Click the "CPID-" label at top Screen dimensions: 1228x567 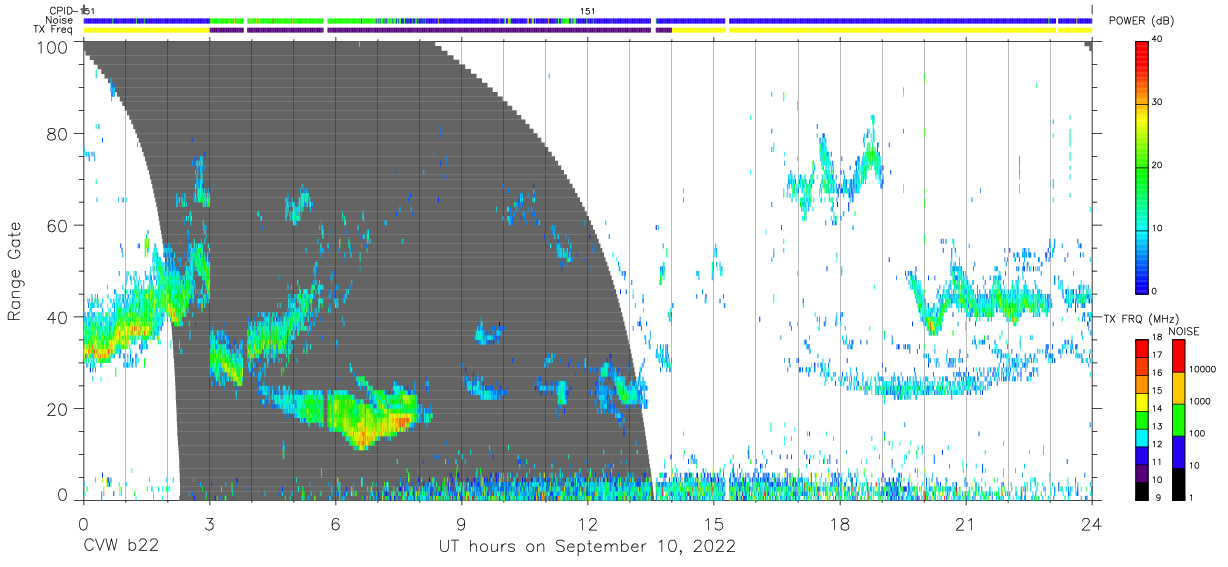(x=62, y=11)
